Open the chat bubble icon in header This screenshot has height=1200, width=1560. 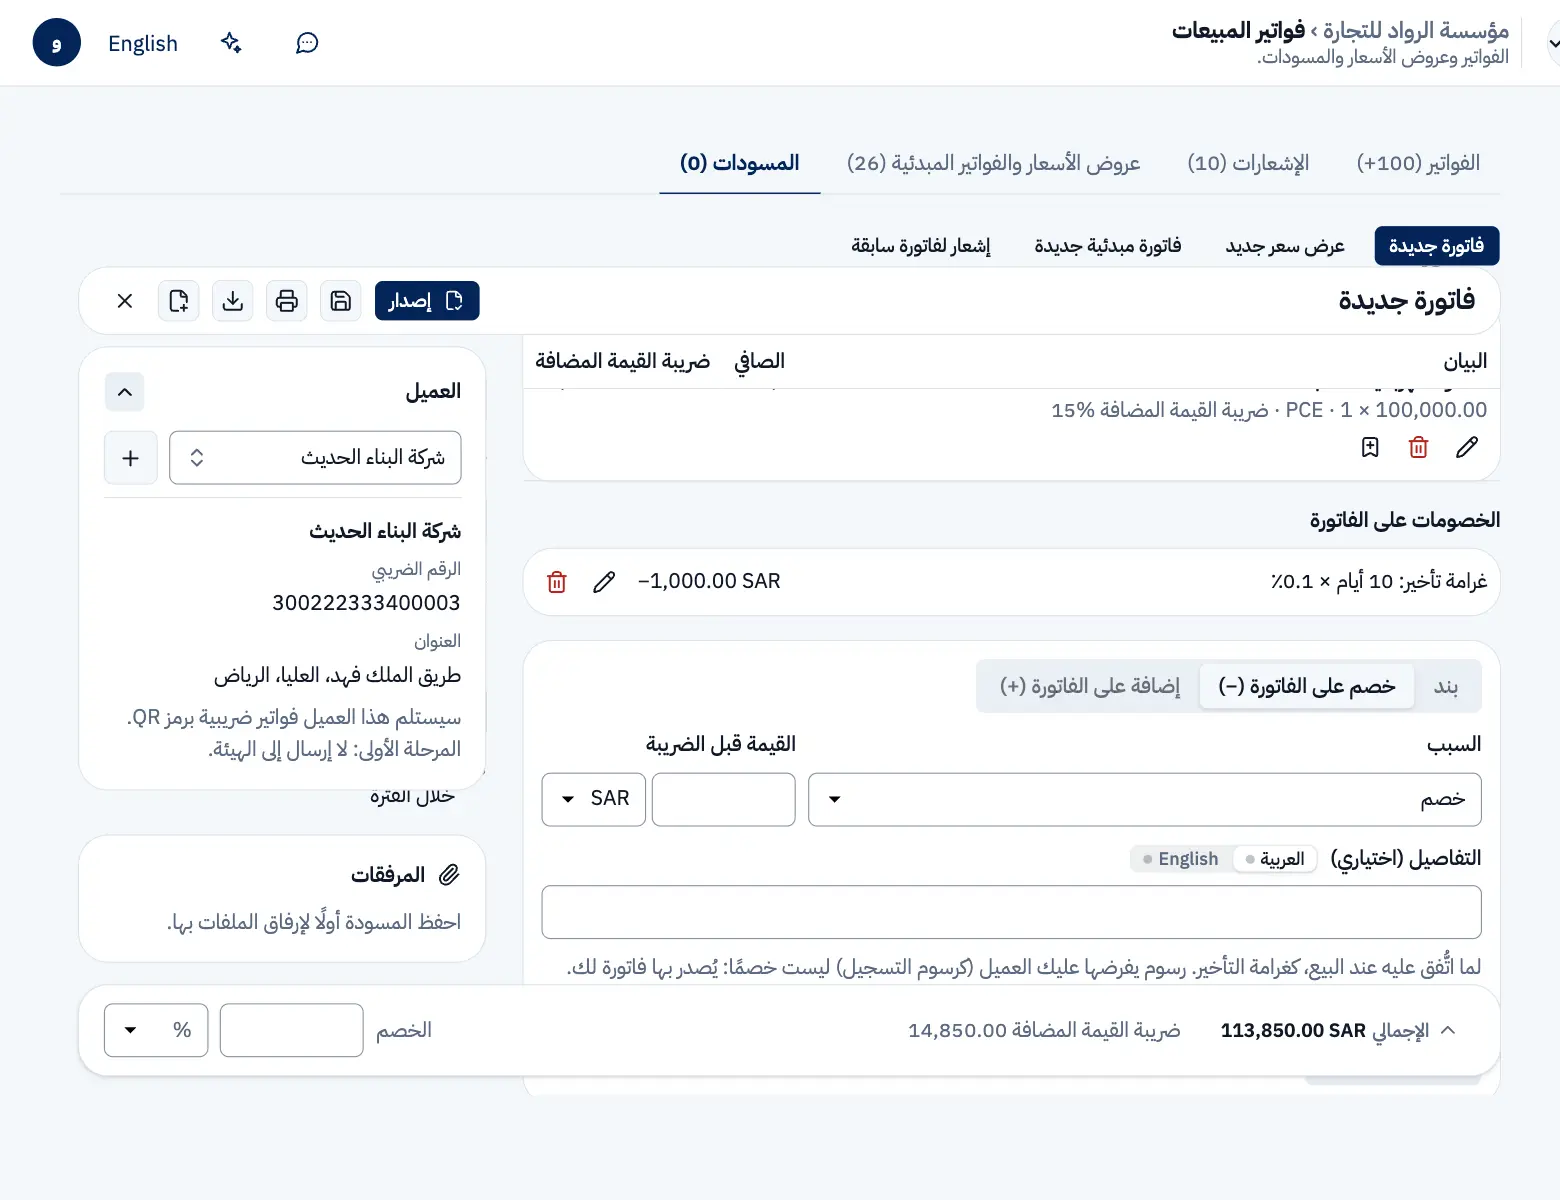307,43
